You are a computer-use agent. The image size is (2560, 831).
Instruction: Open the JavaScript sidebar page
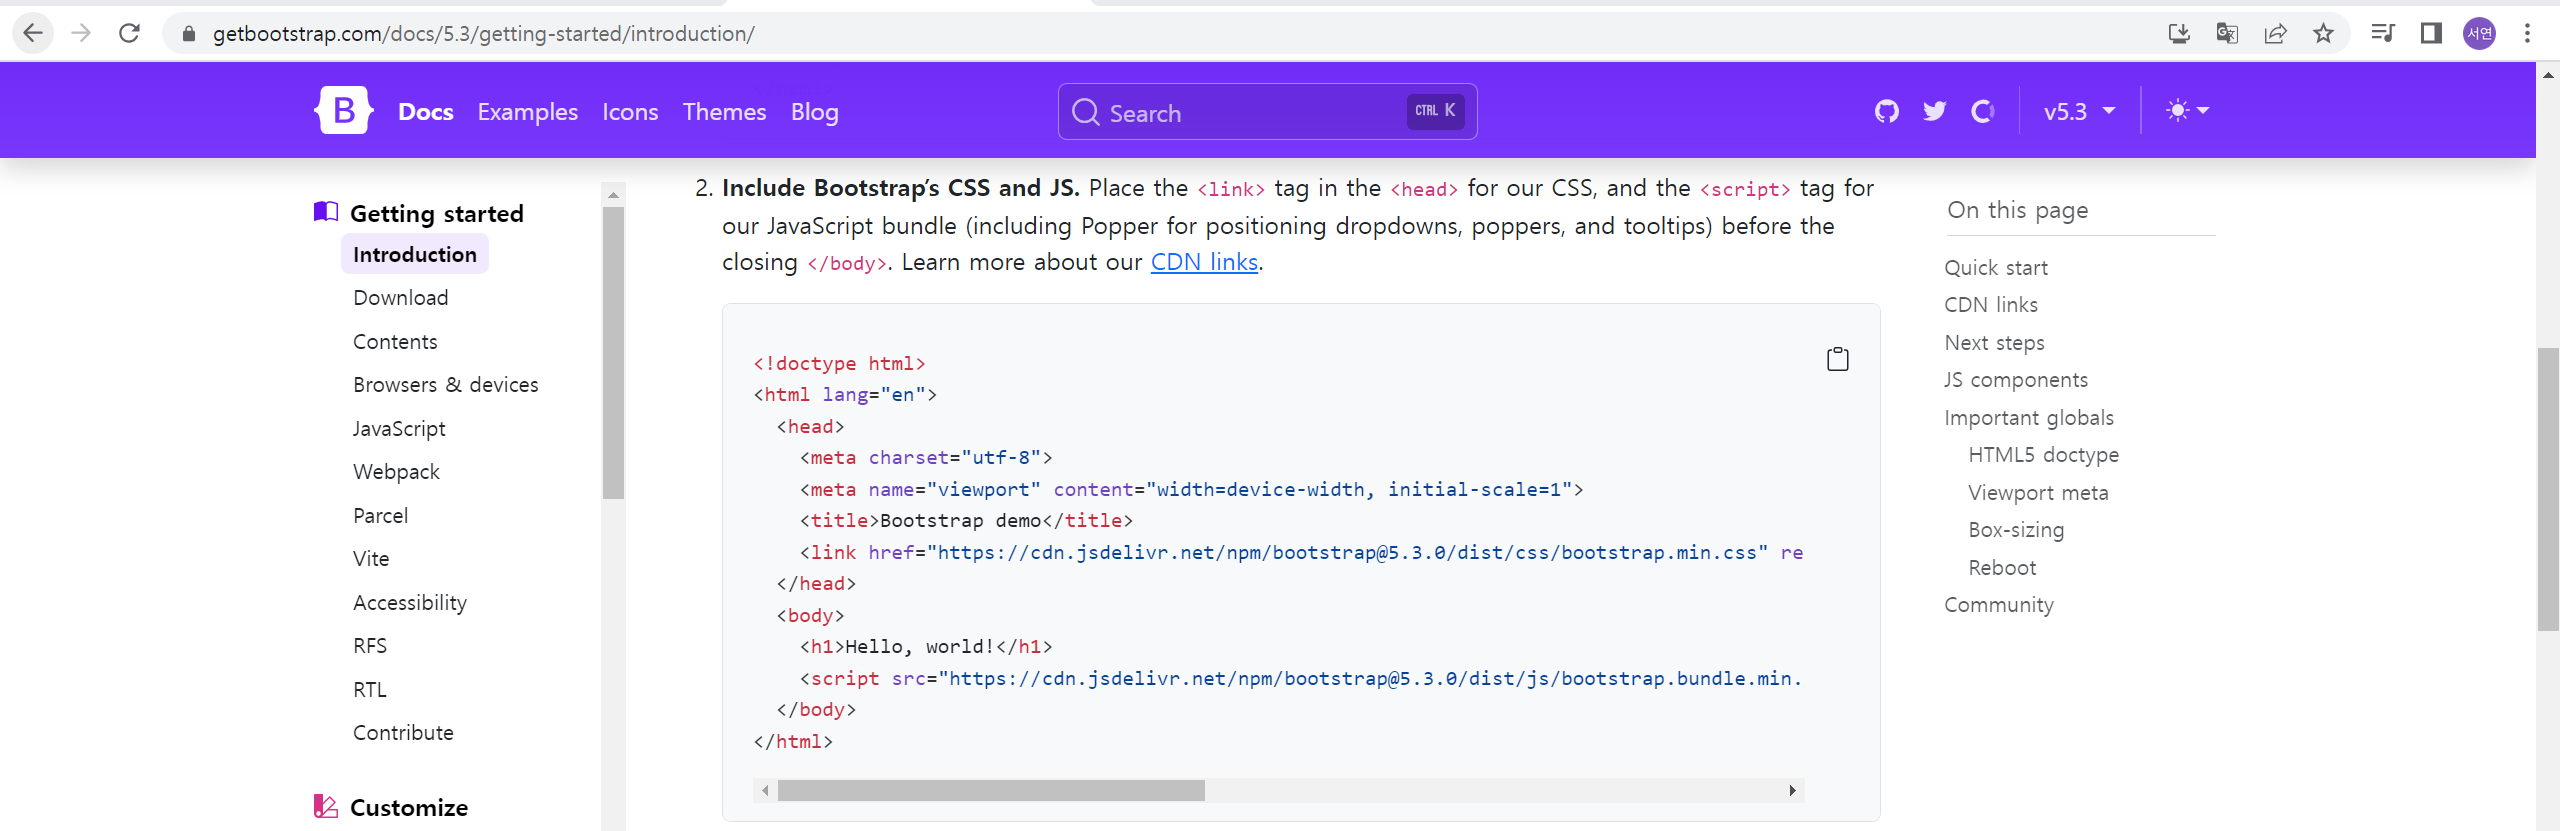point(399,429)
